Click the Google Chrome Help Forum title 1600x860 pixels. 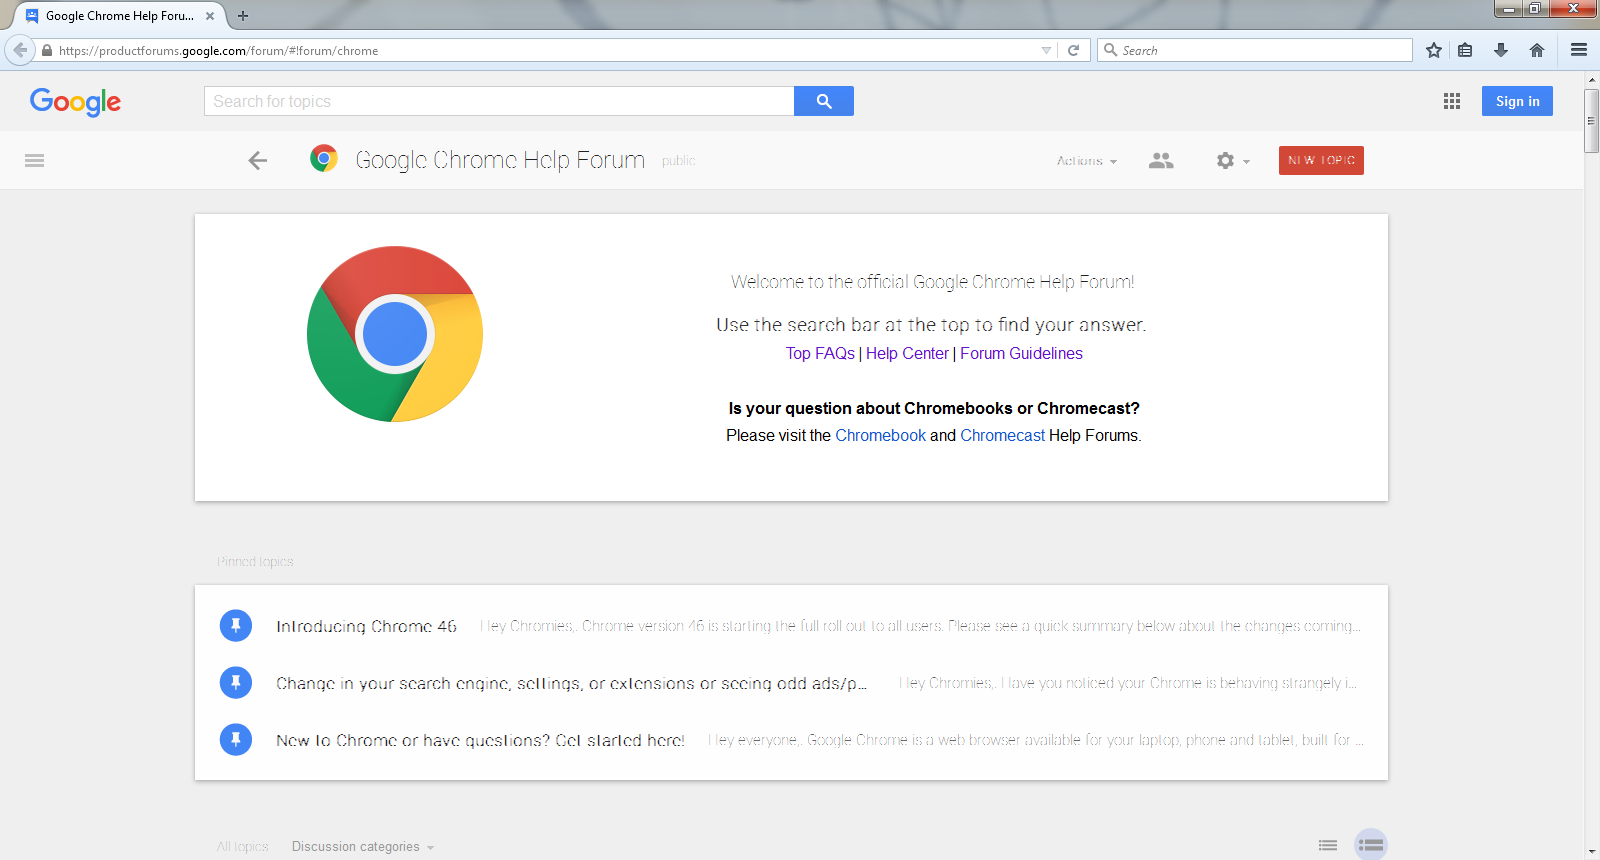500,160
